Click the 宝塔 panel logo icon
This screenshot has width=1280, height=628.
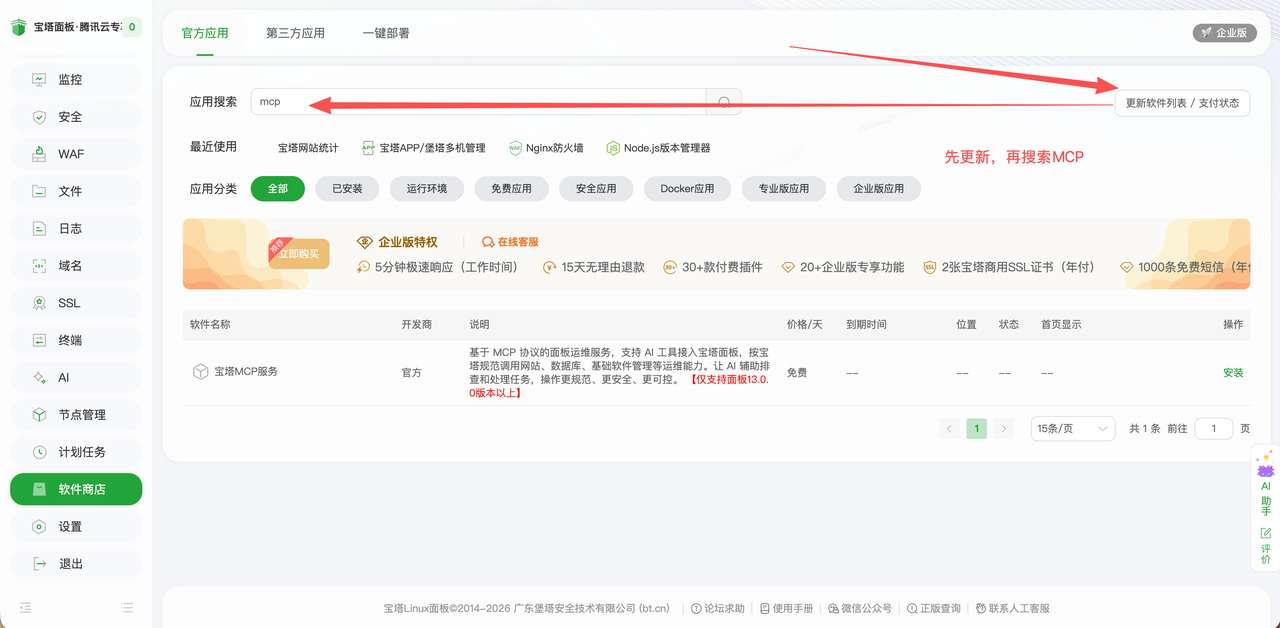(19, 28)
